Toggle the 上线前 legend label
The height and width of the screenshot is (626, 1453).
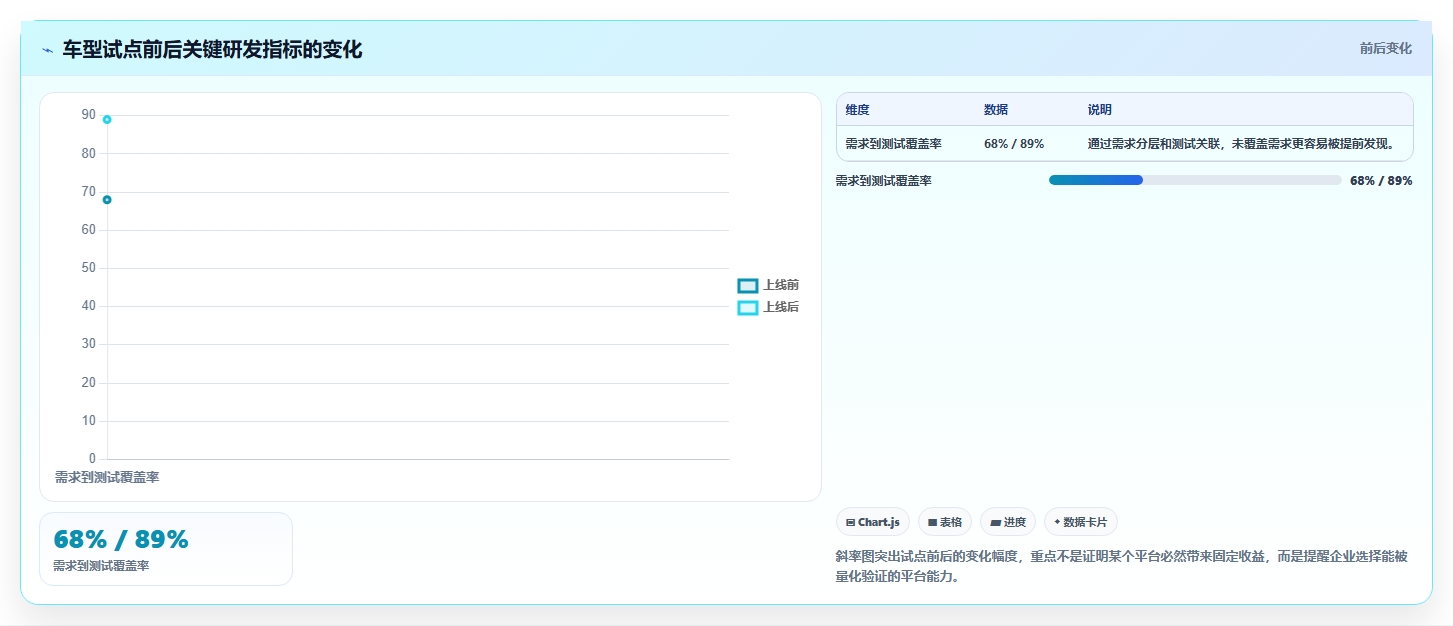(x=781, y=286)
